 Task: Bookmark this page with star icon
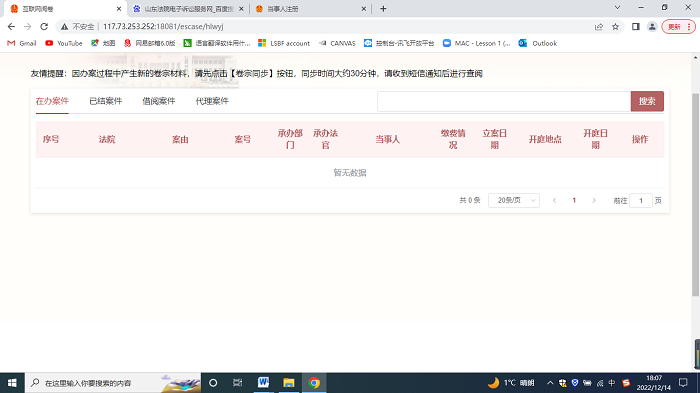point(616,27)
